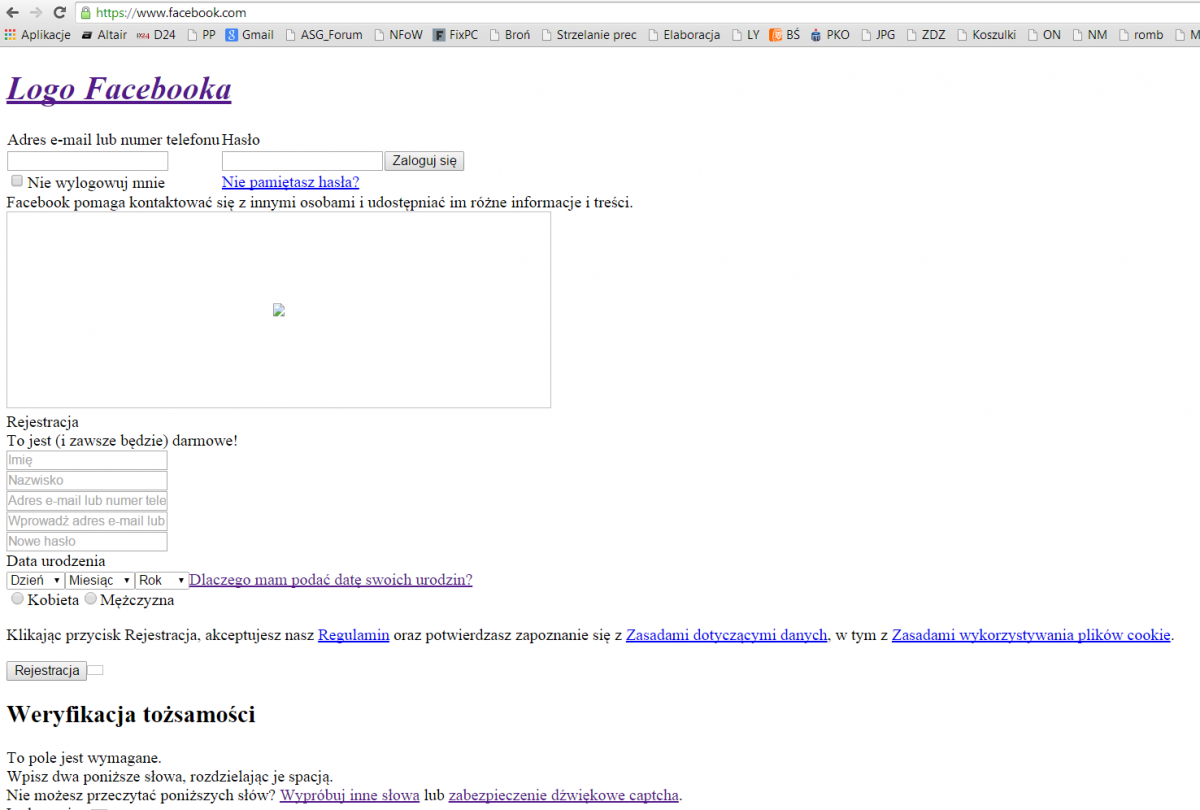Click the 'Zaloguj się' login button

pos(424,160)
